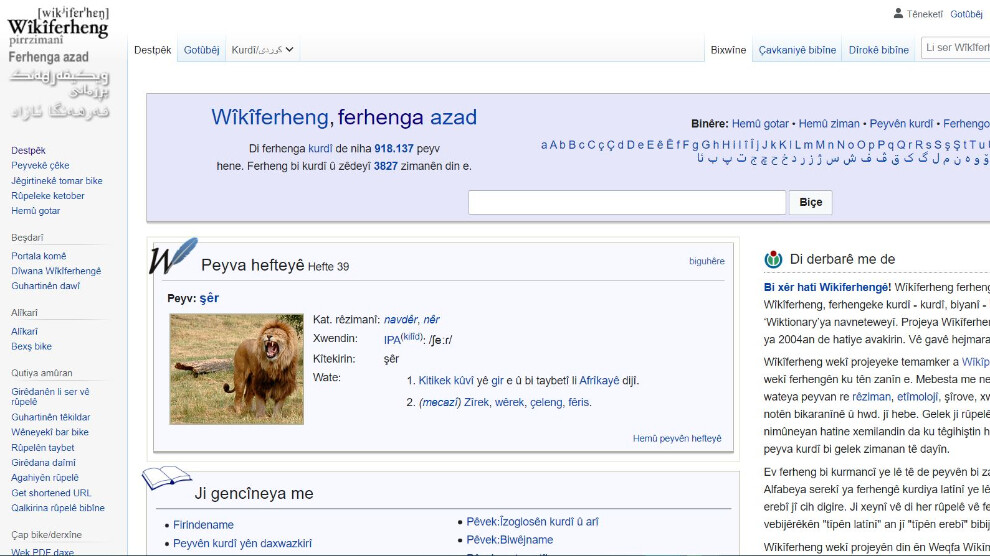
Task: Click the IPA link
Action: click(x=392, y=340)
